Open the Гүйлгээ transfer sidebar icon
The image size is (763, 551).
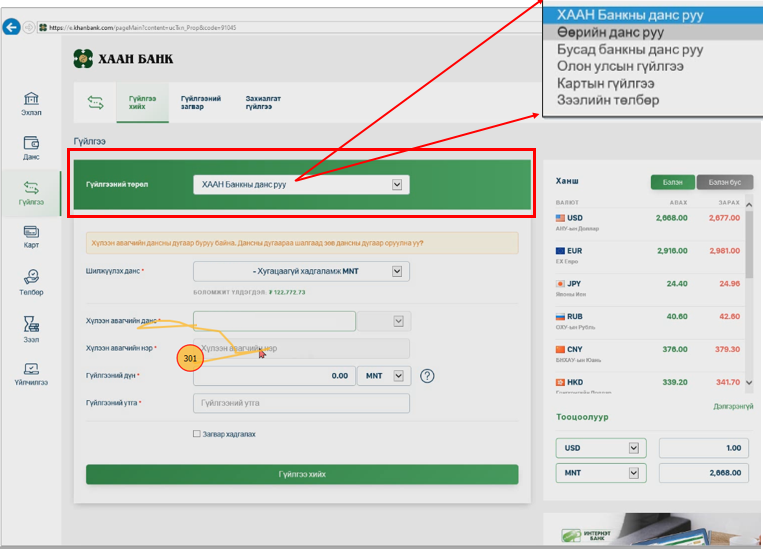[x=31, y=193]
